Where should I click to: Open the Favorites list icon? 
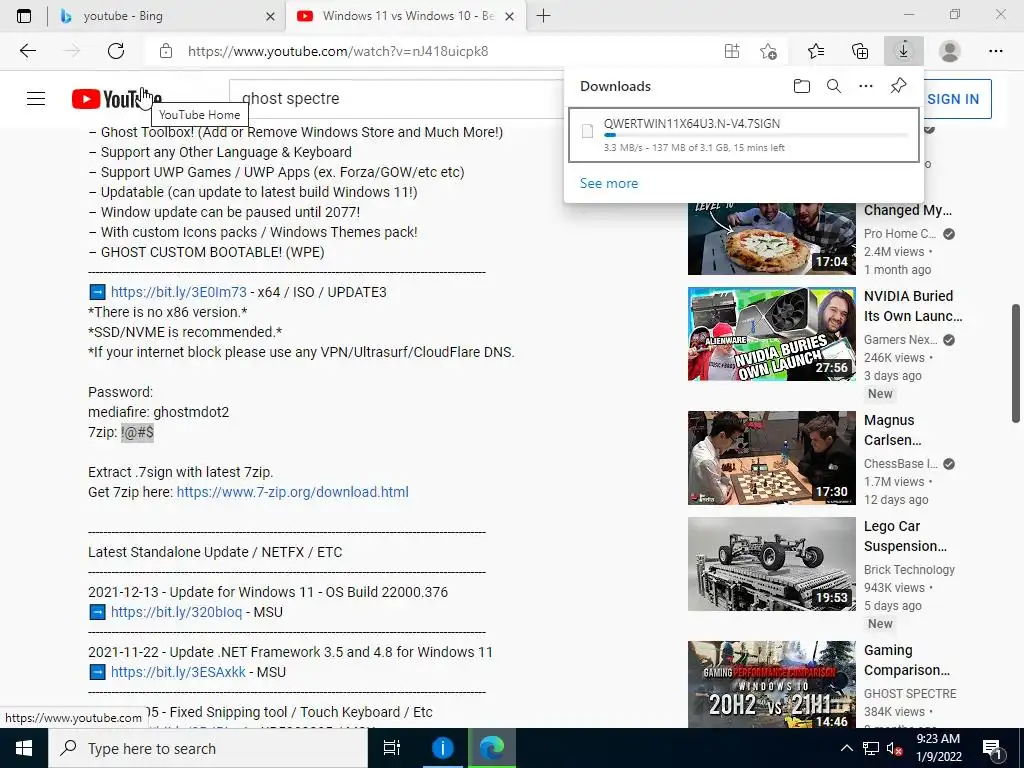pyautogui.click(x=816, y=51)
